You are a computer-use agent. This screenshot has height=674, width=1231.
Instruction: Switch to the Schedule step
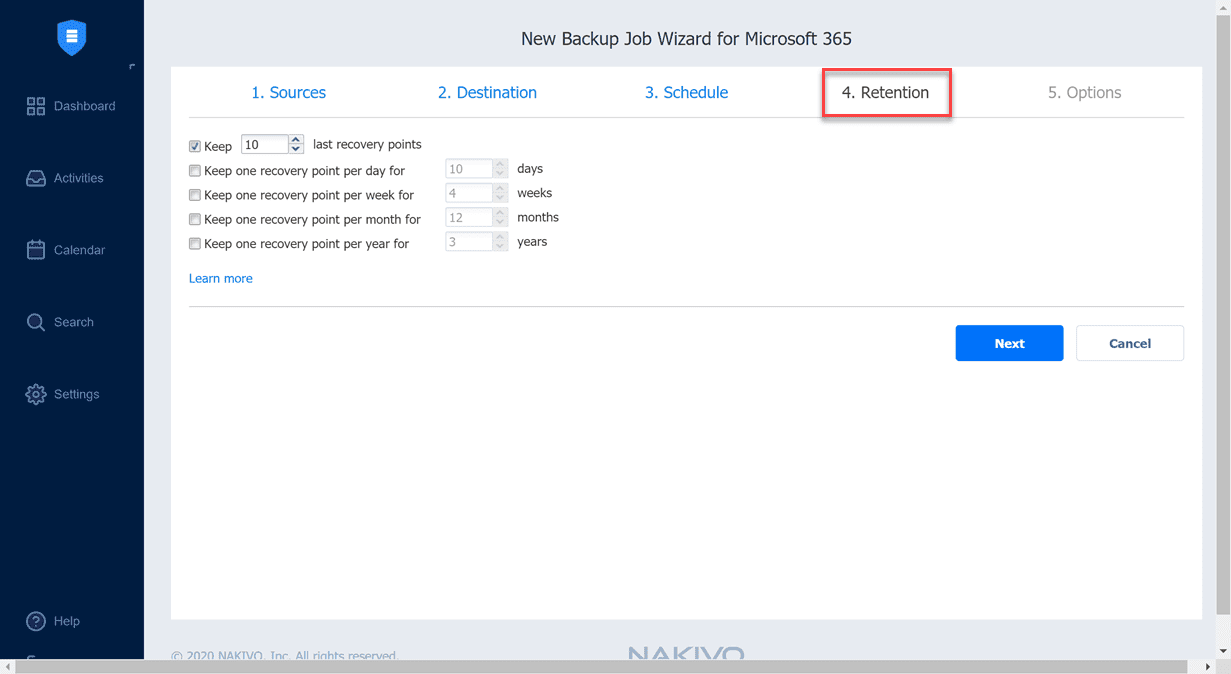pyautogui.click(x=686, y=92)
